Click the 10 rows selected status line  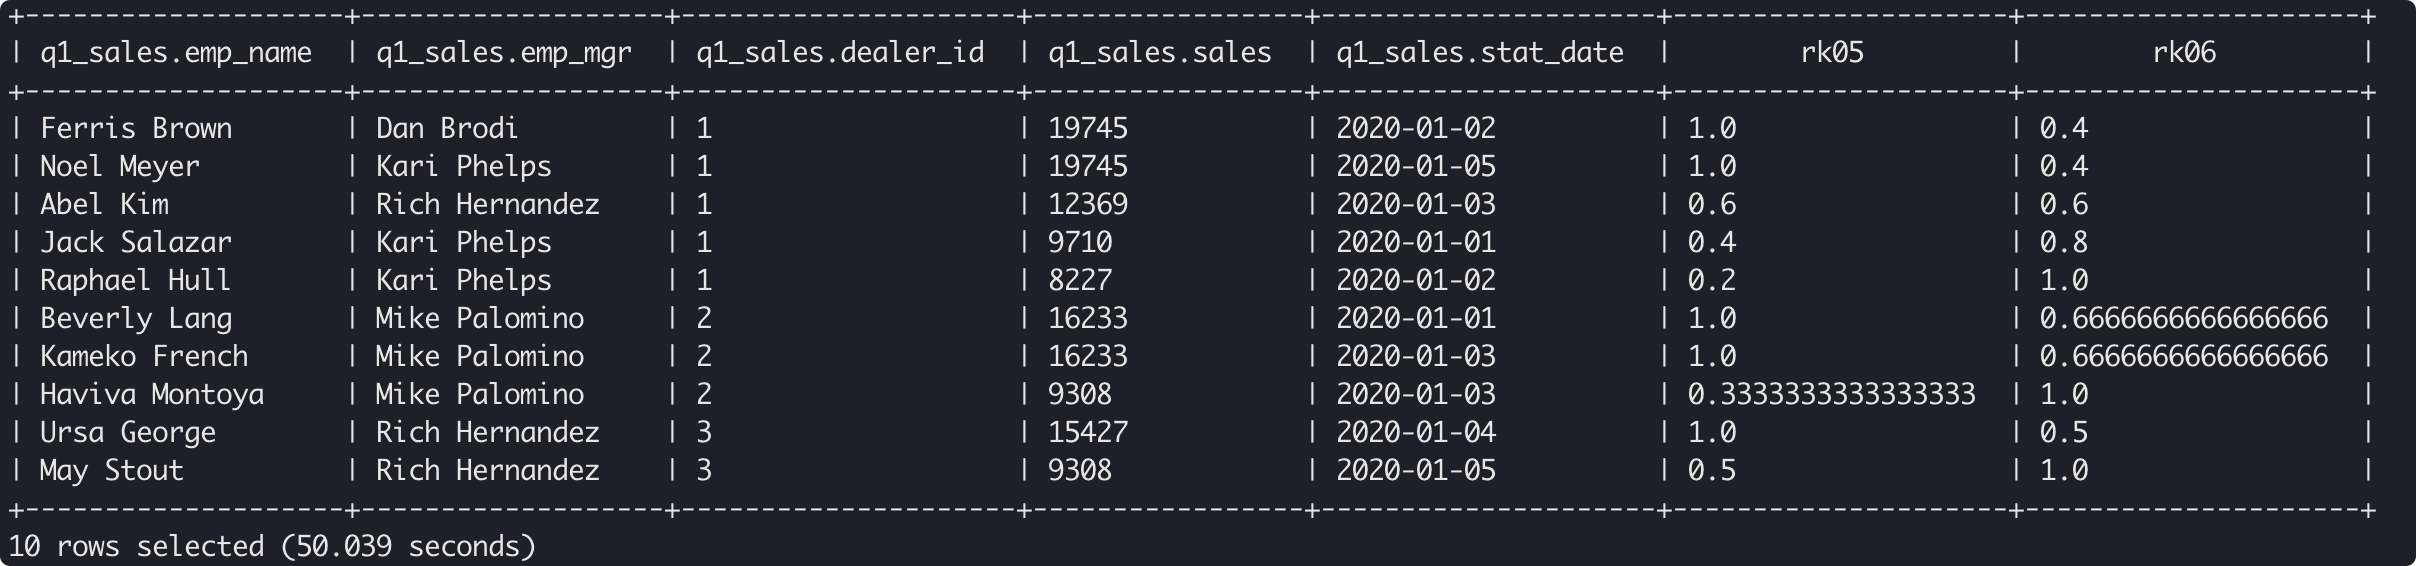[x=272, y=546]
